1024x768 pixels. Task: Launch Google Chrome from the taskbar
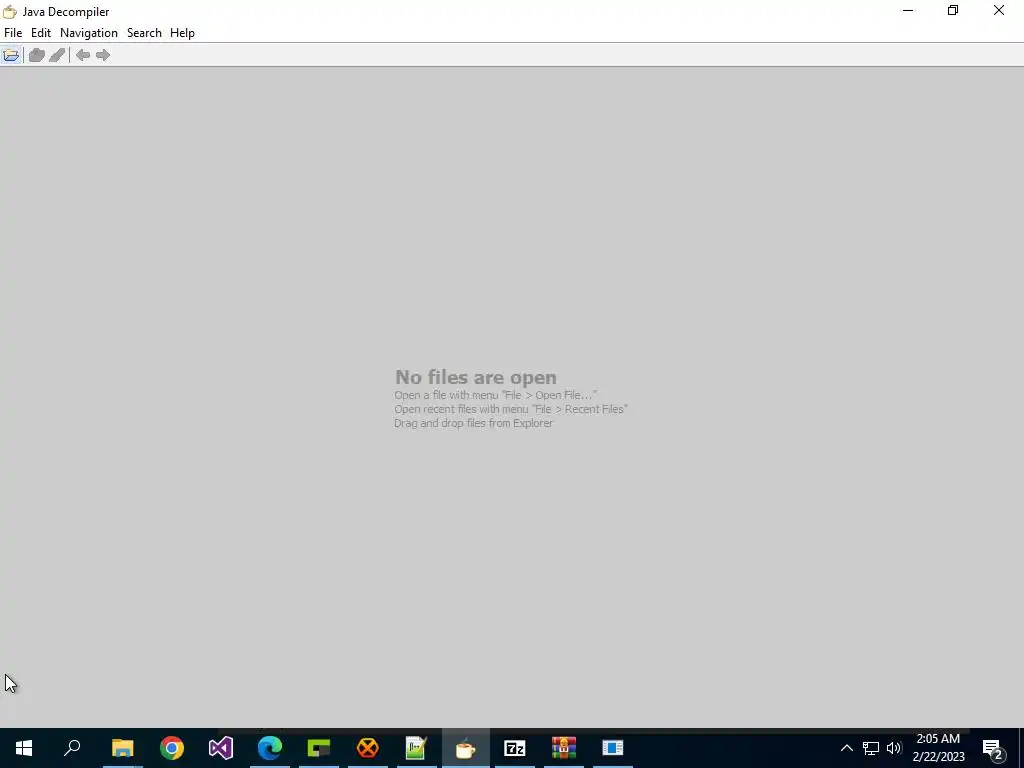(x=172, y=748)
